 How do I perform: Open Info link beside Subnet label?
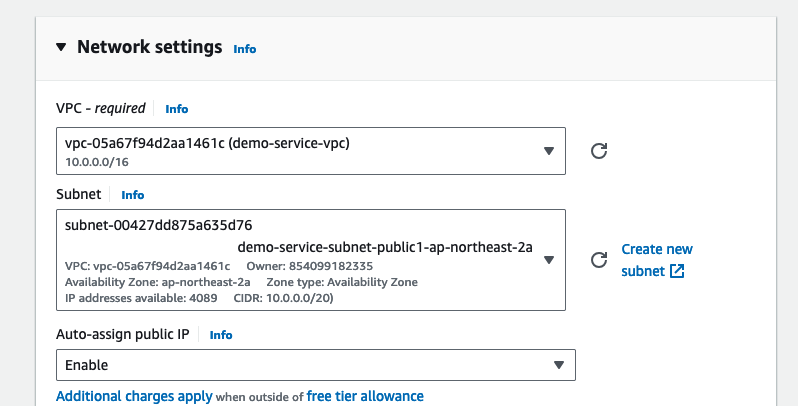pyautogui.click(x=132, y=195)
